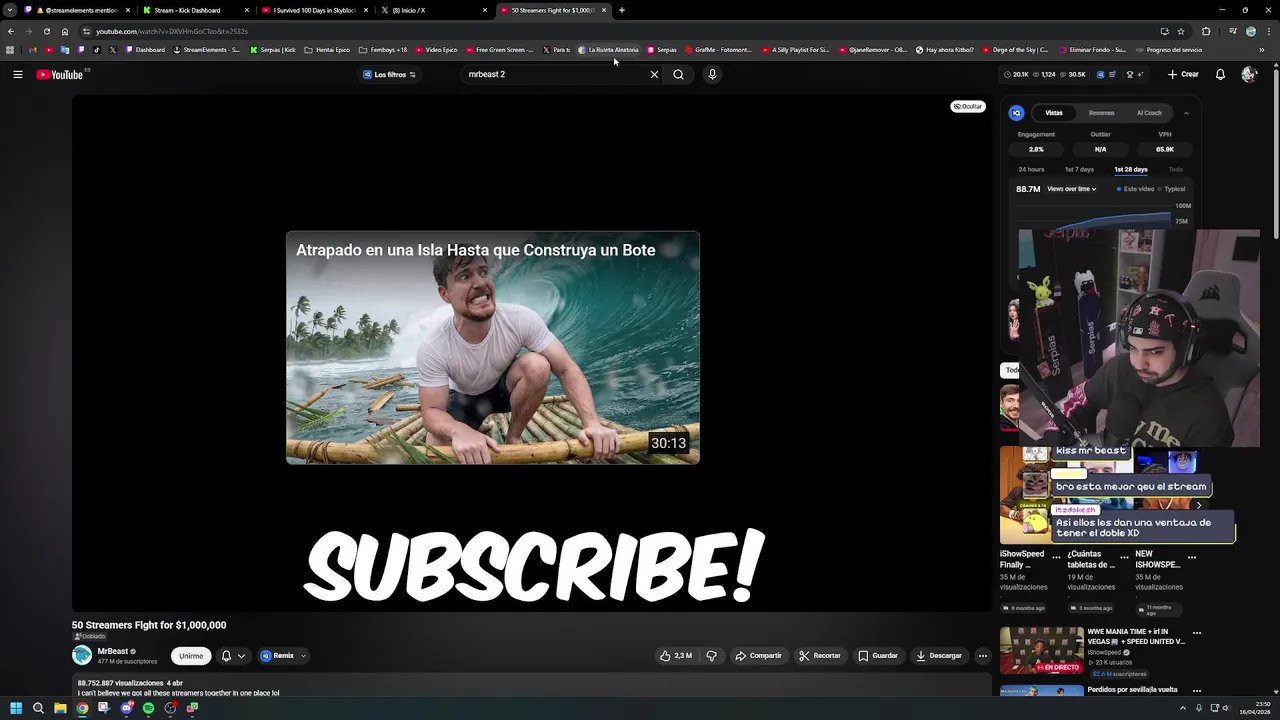Viewport: 1280px width, 720px height.
Task: Expand bookmarks bar overflow chevron
Action: click(1262, 49)
